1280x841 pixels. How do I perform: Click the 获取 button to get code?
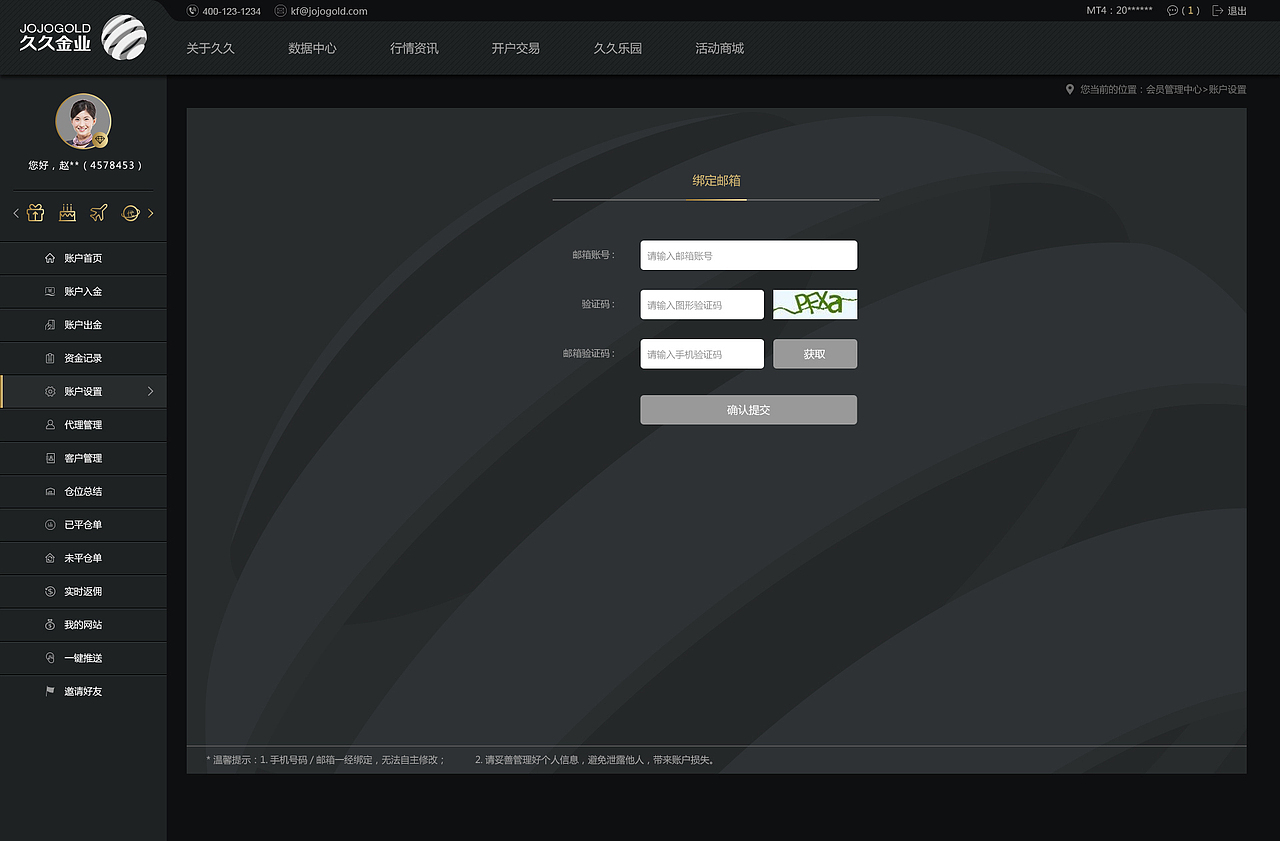pyautogui.click(x=815, y=354)
